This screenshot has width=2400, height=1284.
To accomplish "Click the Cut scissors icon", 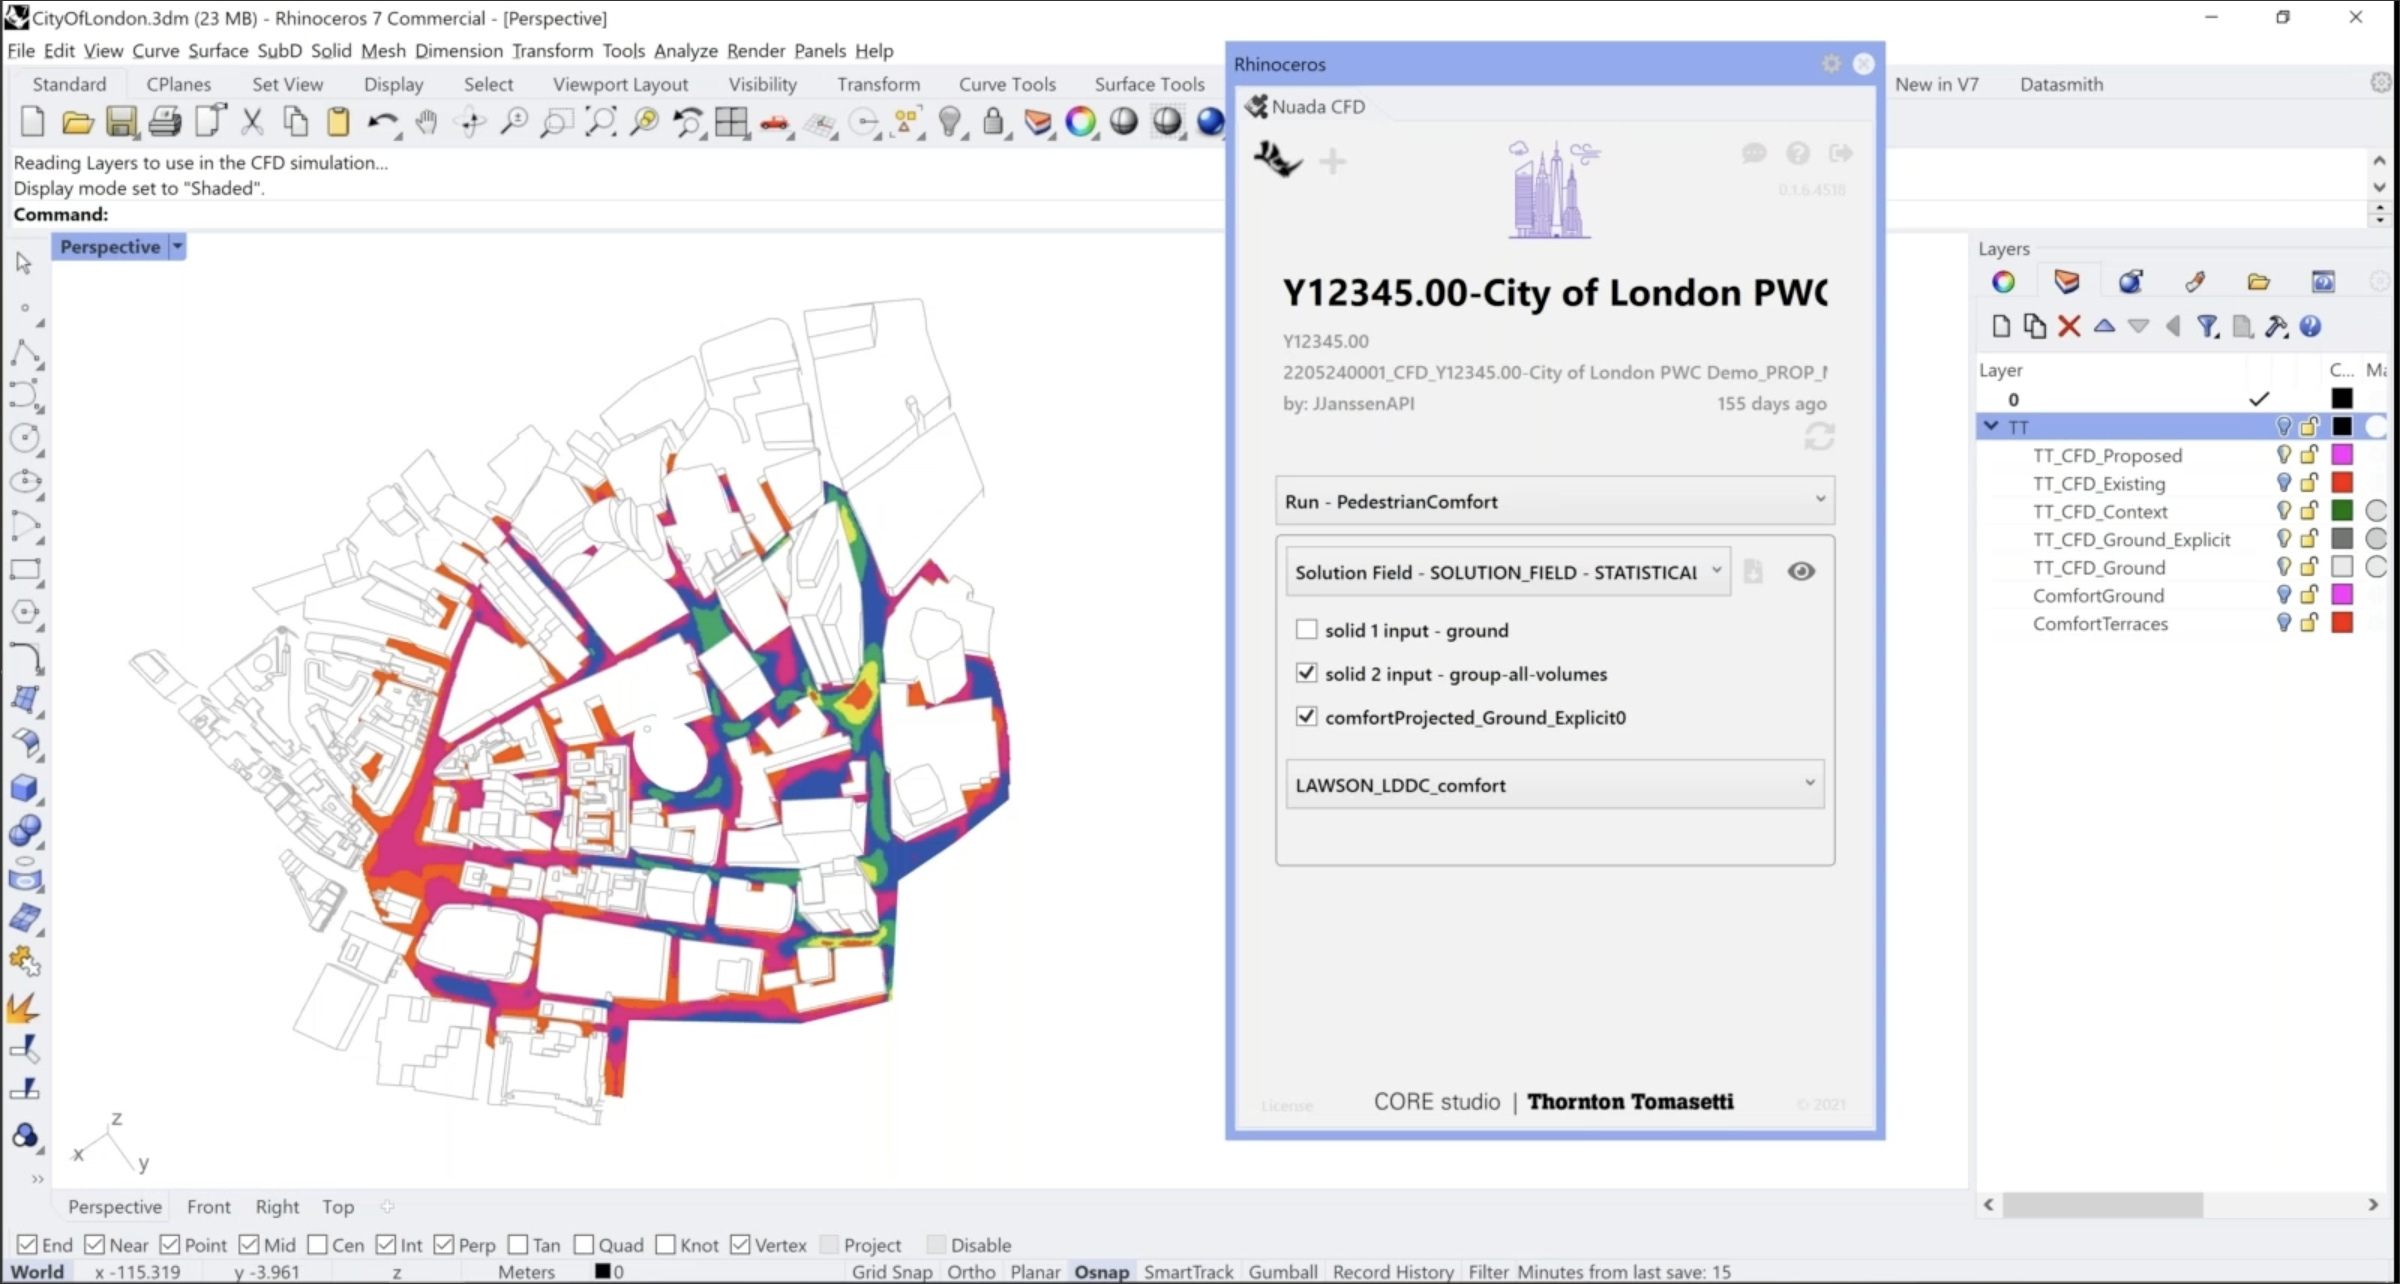I will [x=252, y=122].
